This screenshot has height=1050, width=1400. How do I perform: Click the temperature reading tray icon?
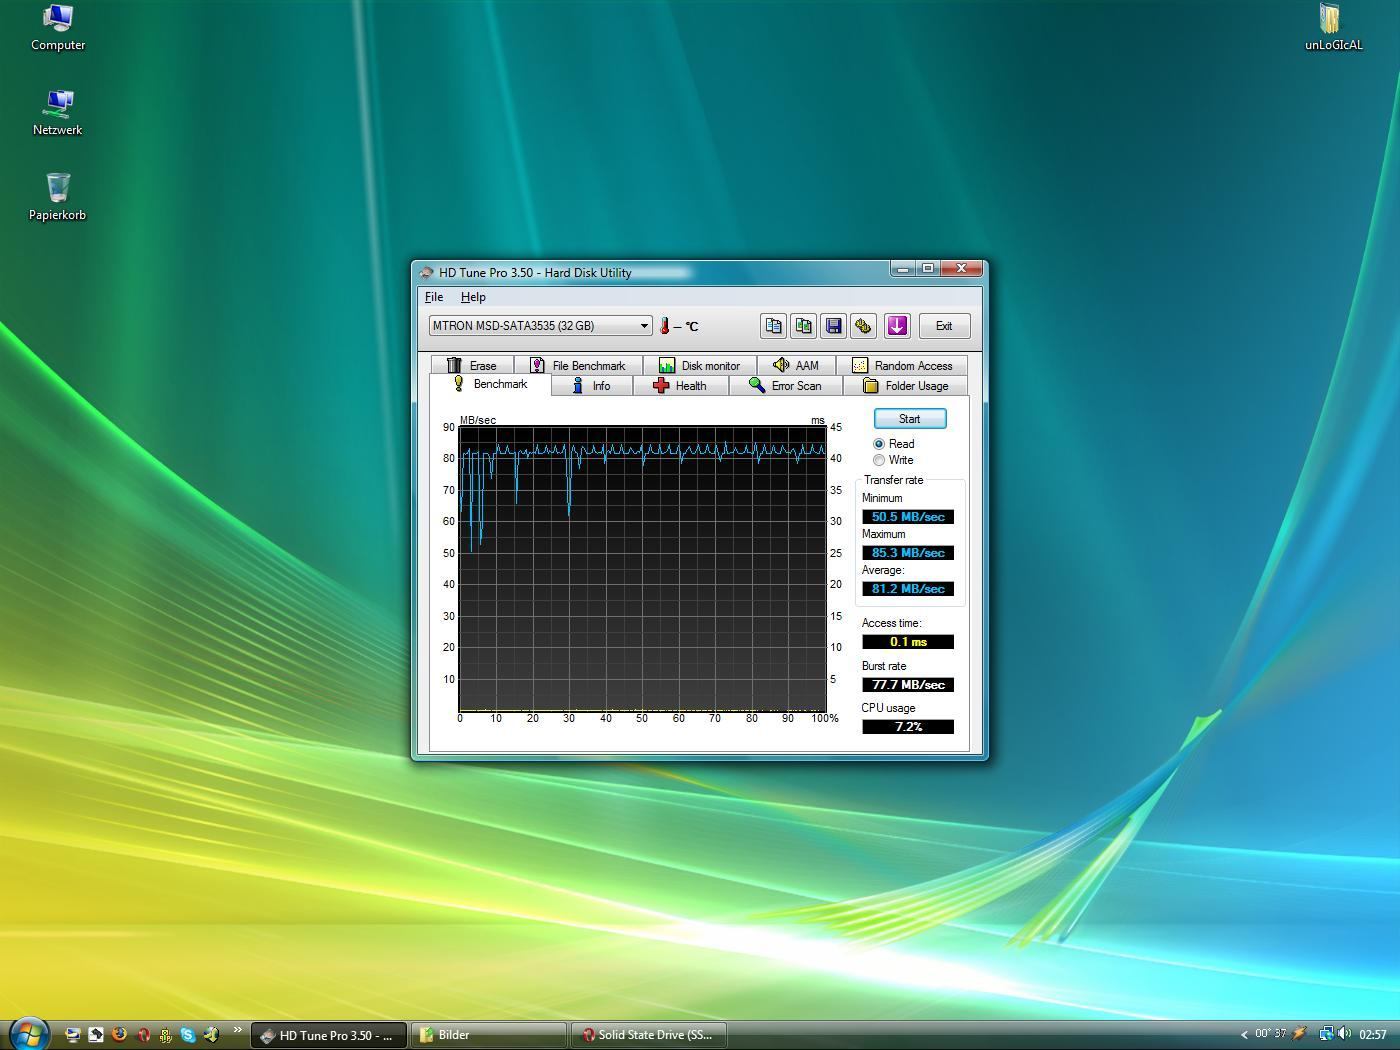(1270, 1034)
